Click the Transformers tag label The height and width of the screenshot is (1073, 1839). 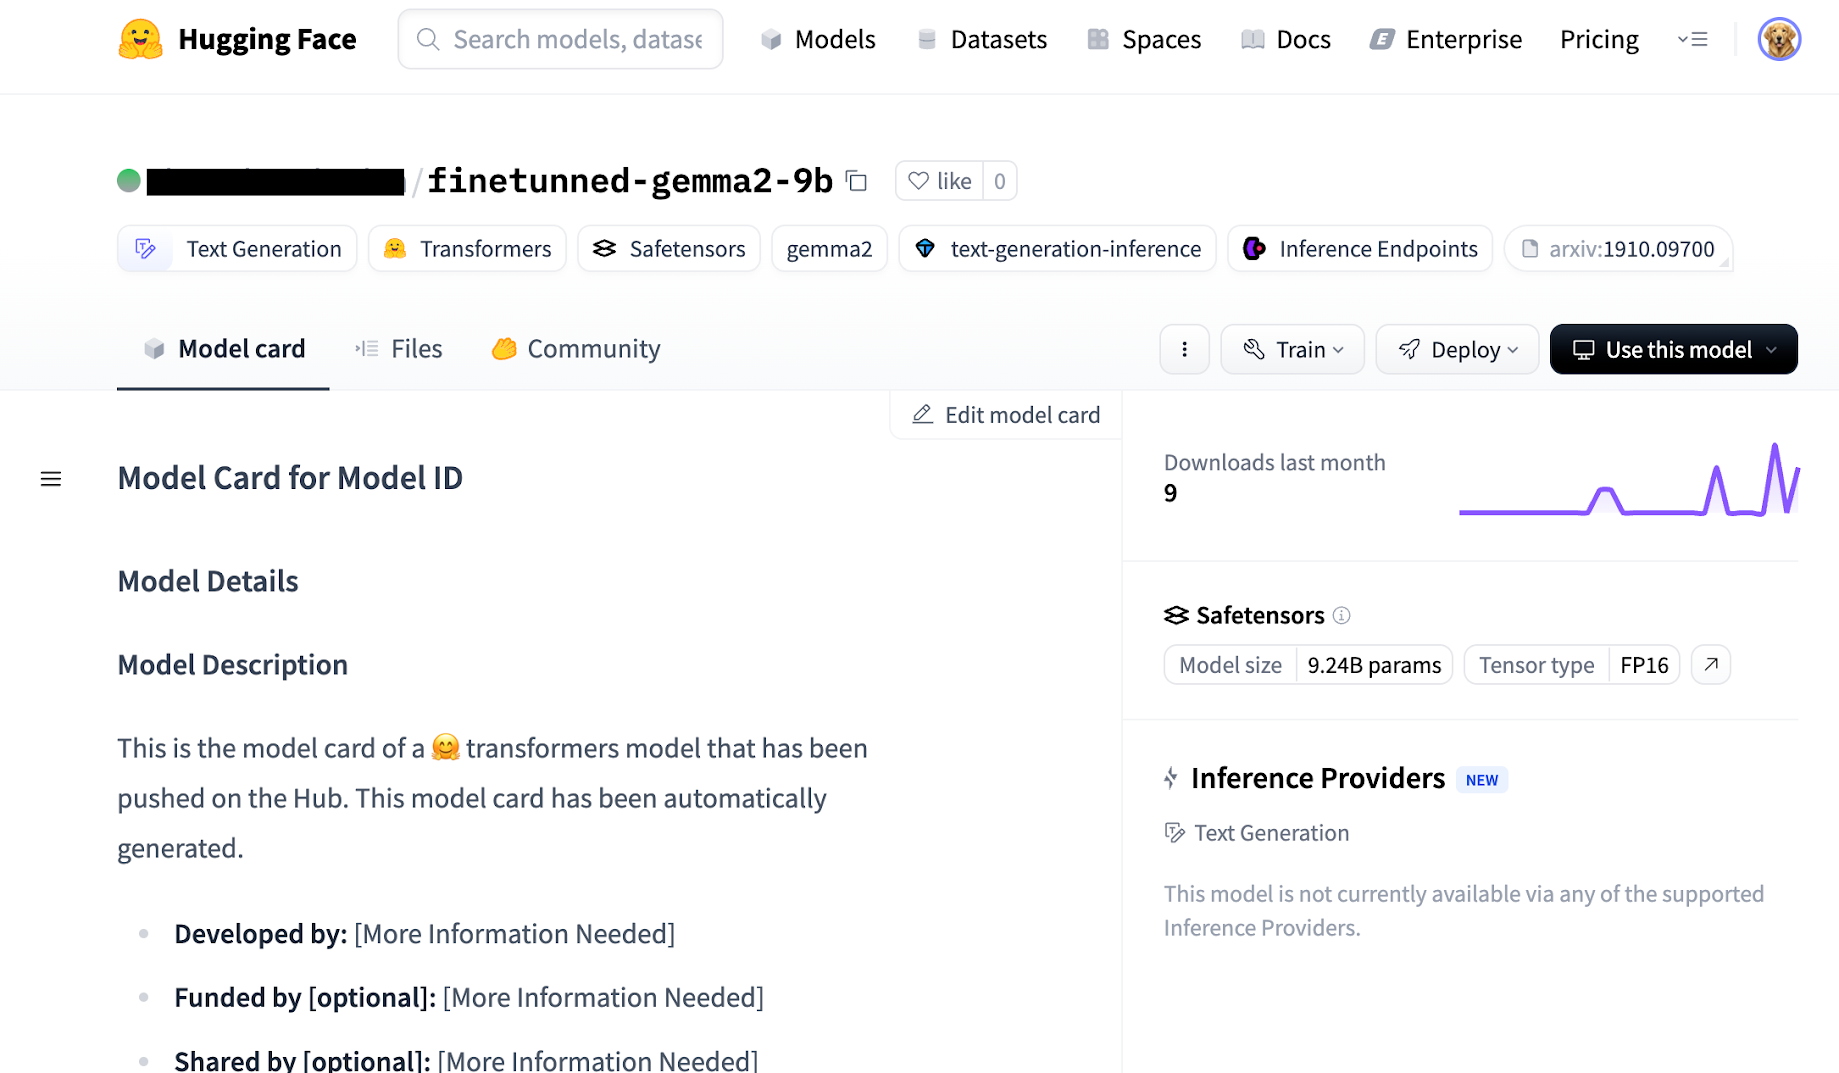pyautogui.click(x=485, y=249)
